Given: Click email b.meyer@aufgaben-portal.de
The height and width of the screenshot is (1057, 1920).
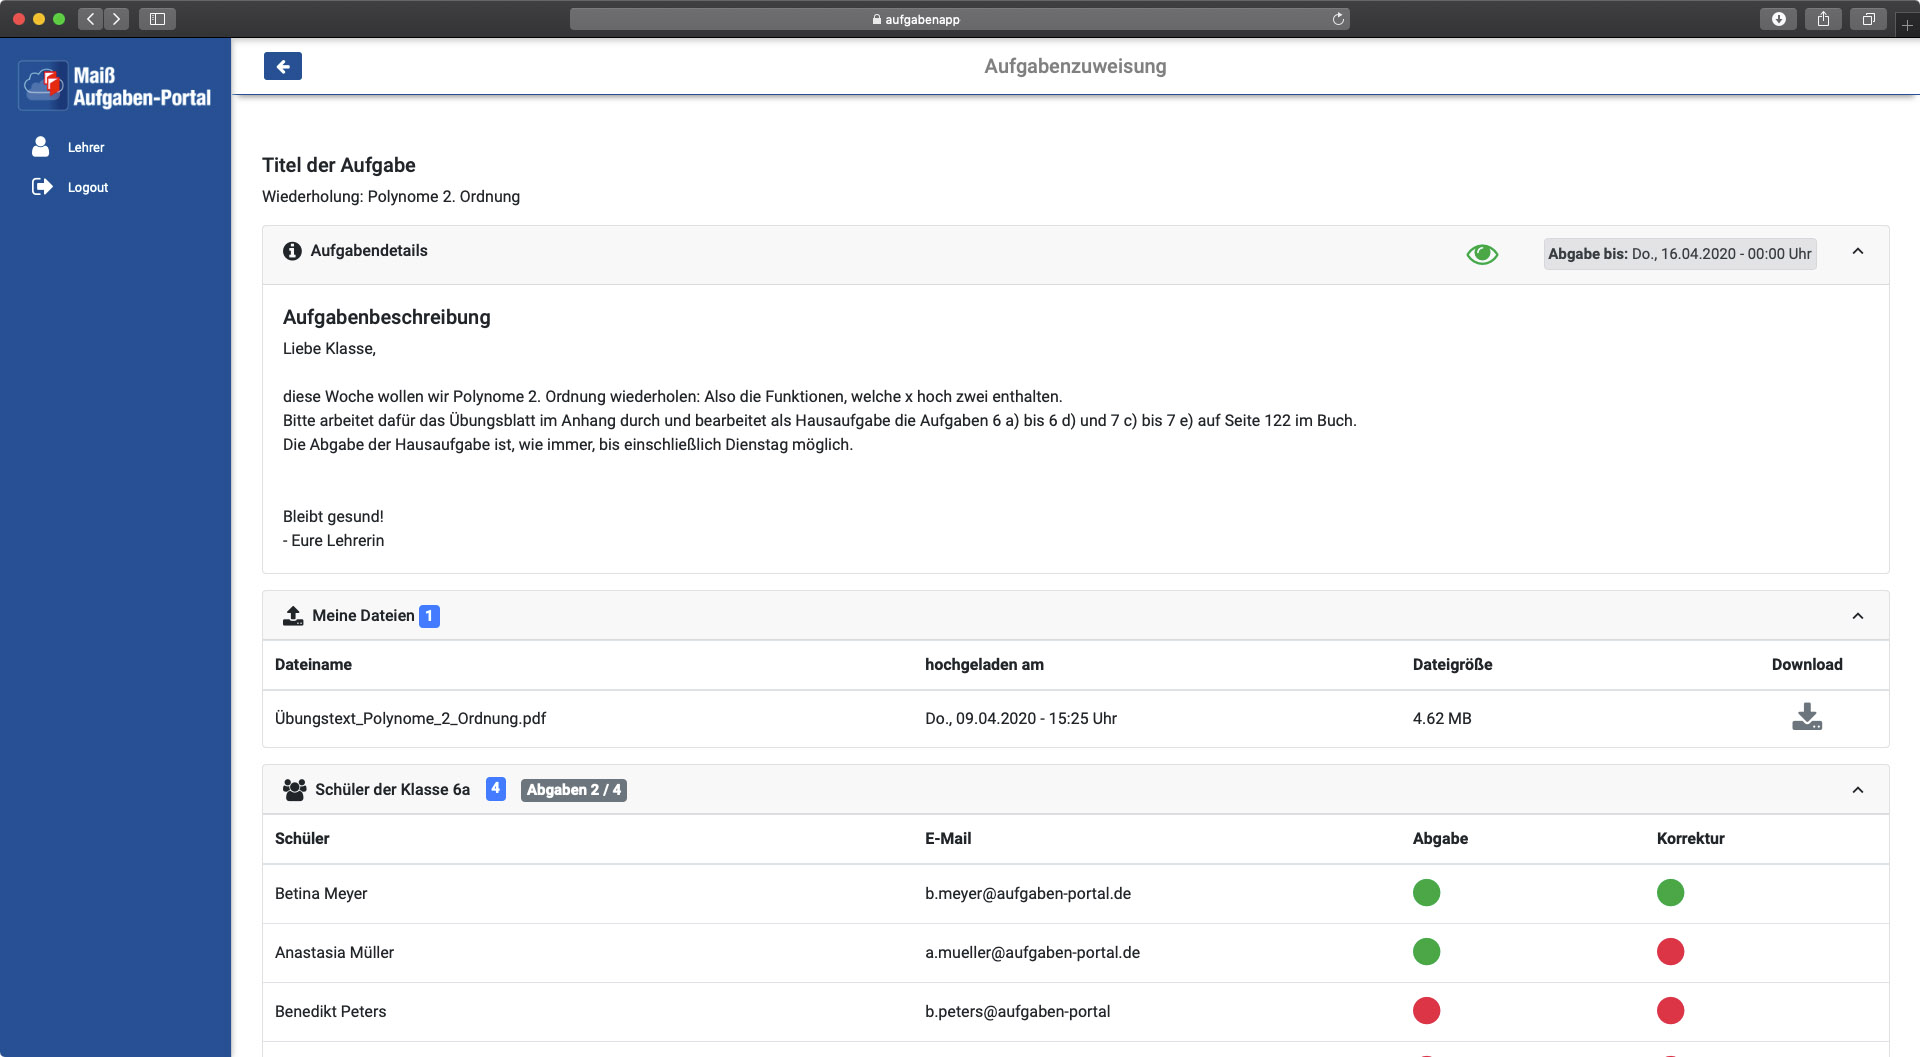Looking at the screenshot, I should tap(1028, 893).
